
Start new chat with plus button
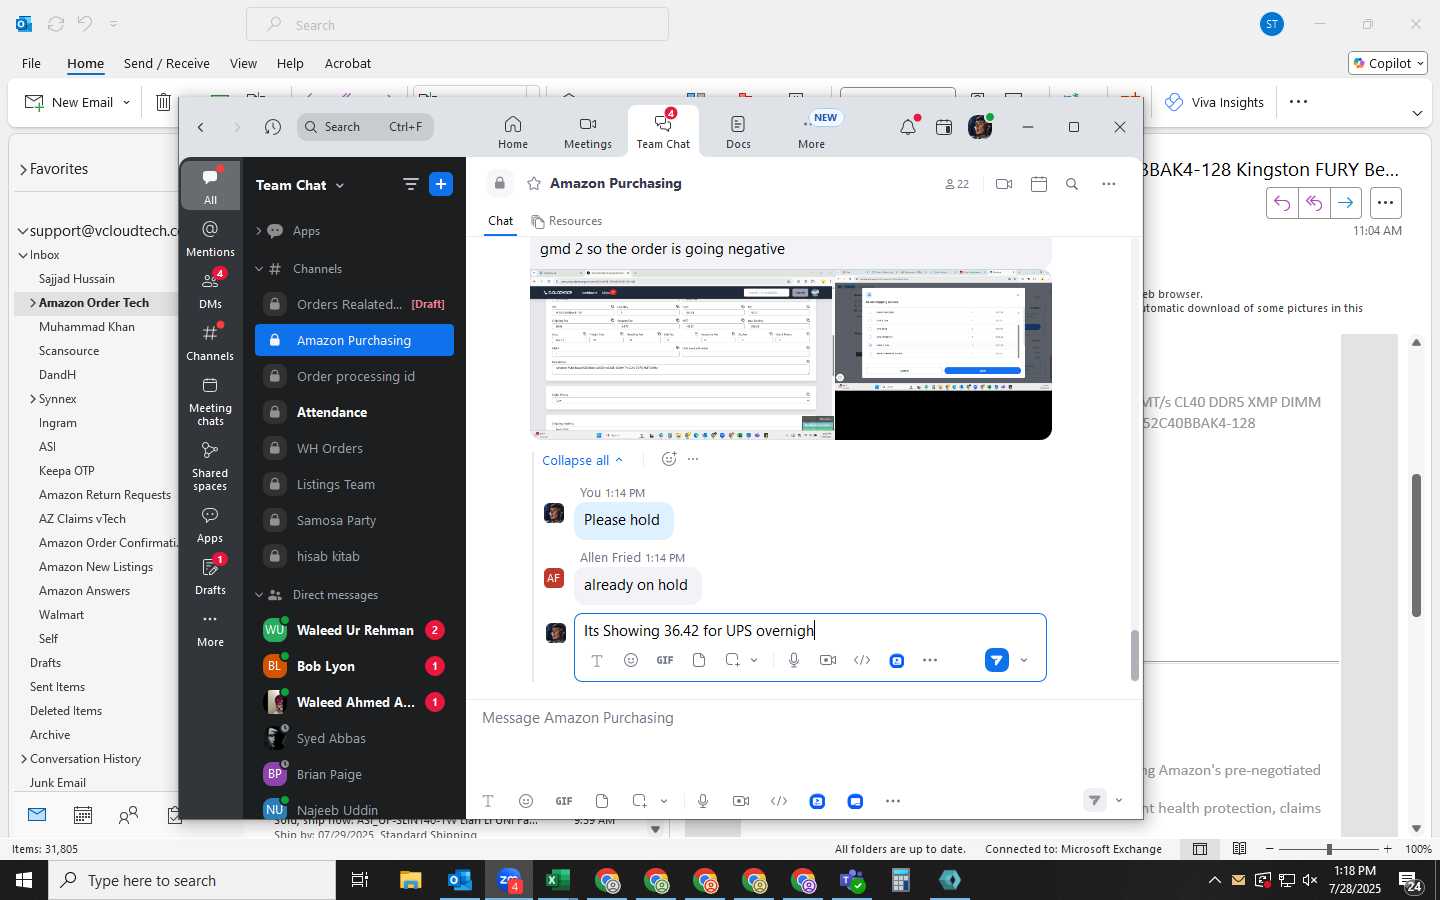[441, 184]
